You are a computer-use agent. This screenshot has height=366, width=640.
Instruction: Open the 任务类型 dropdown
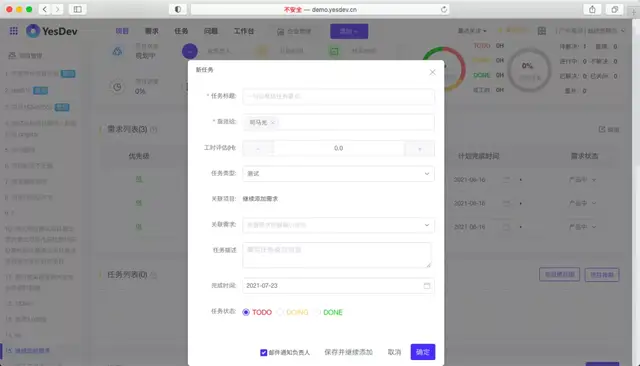[x=338, y=174]
